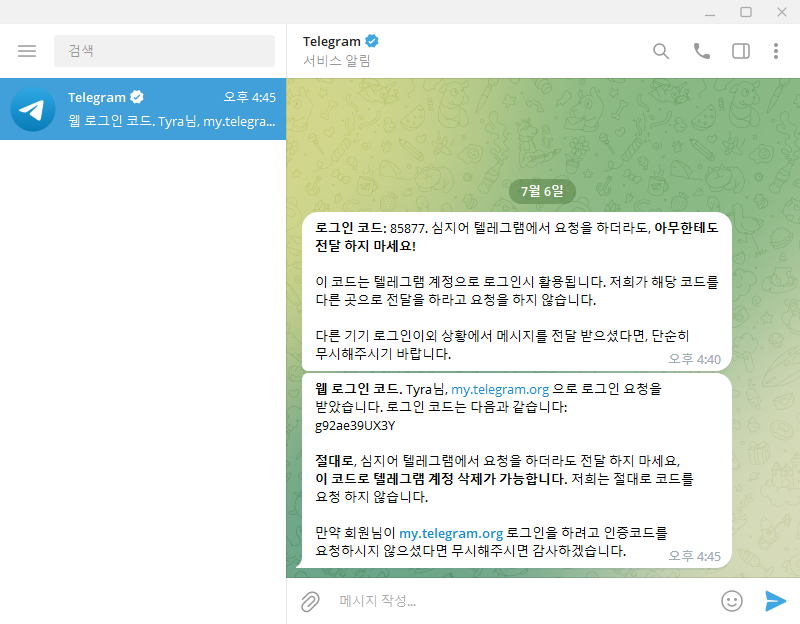This screenshot has width=800, height=624.
Task: Click the Telegram chat title header
Action: [x=332, y=41]
